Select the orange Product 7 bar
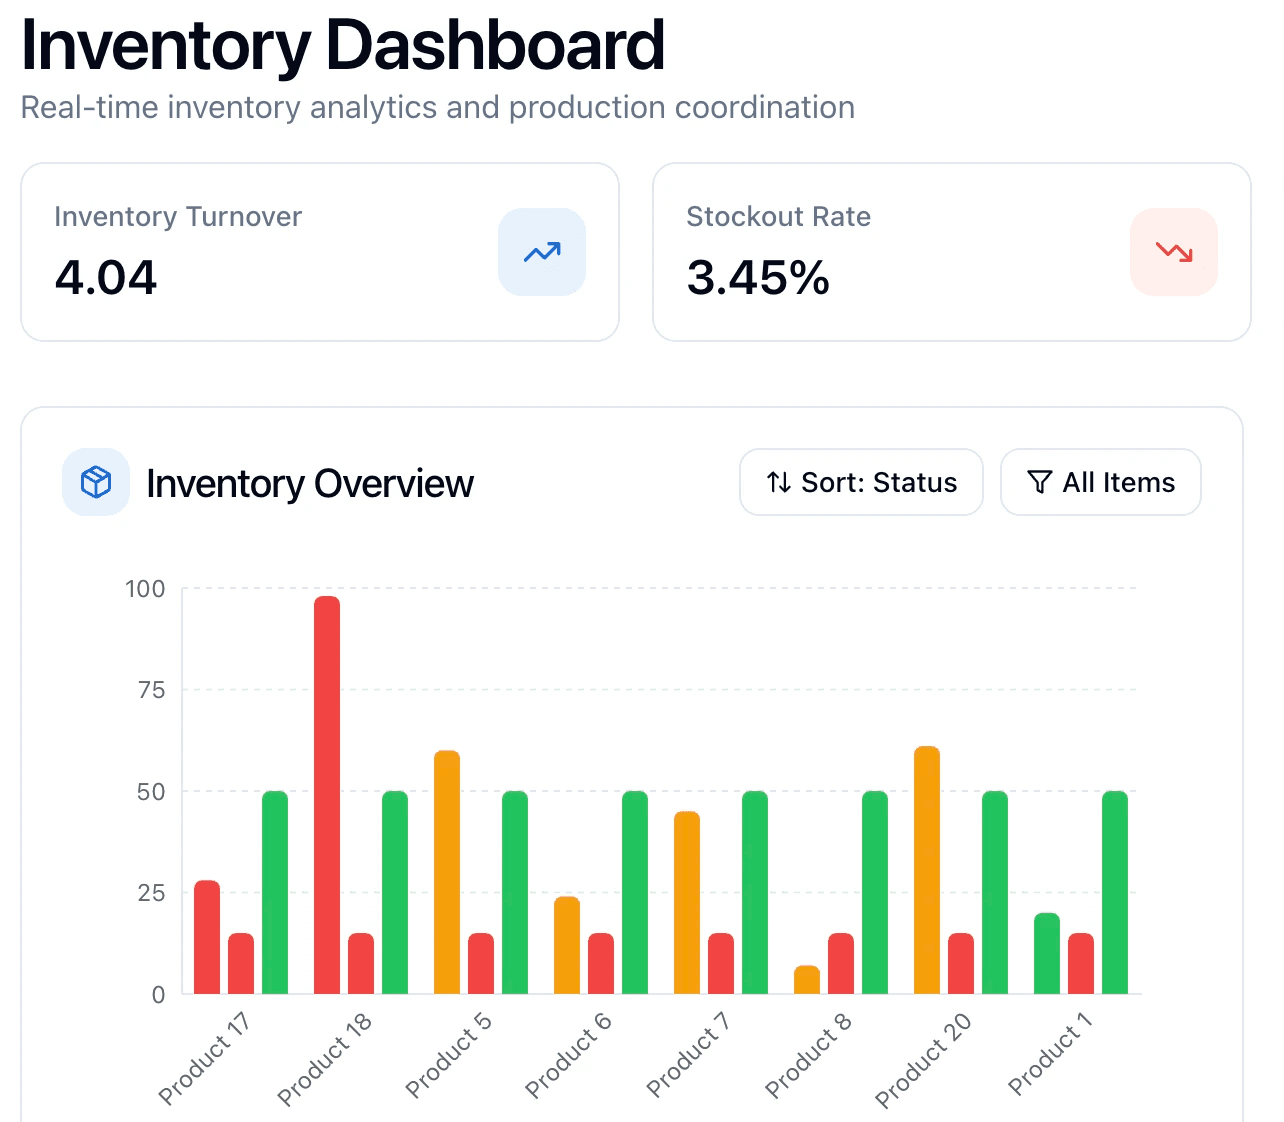This screenshot has width=1284, height=1122. pos(687,903)
